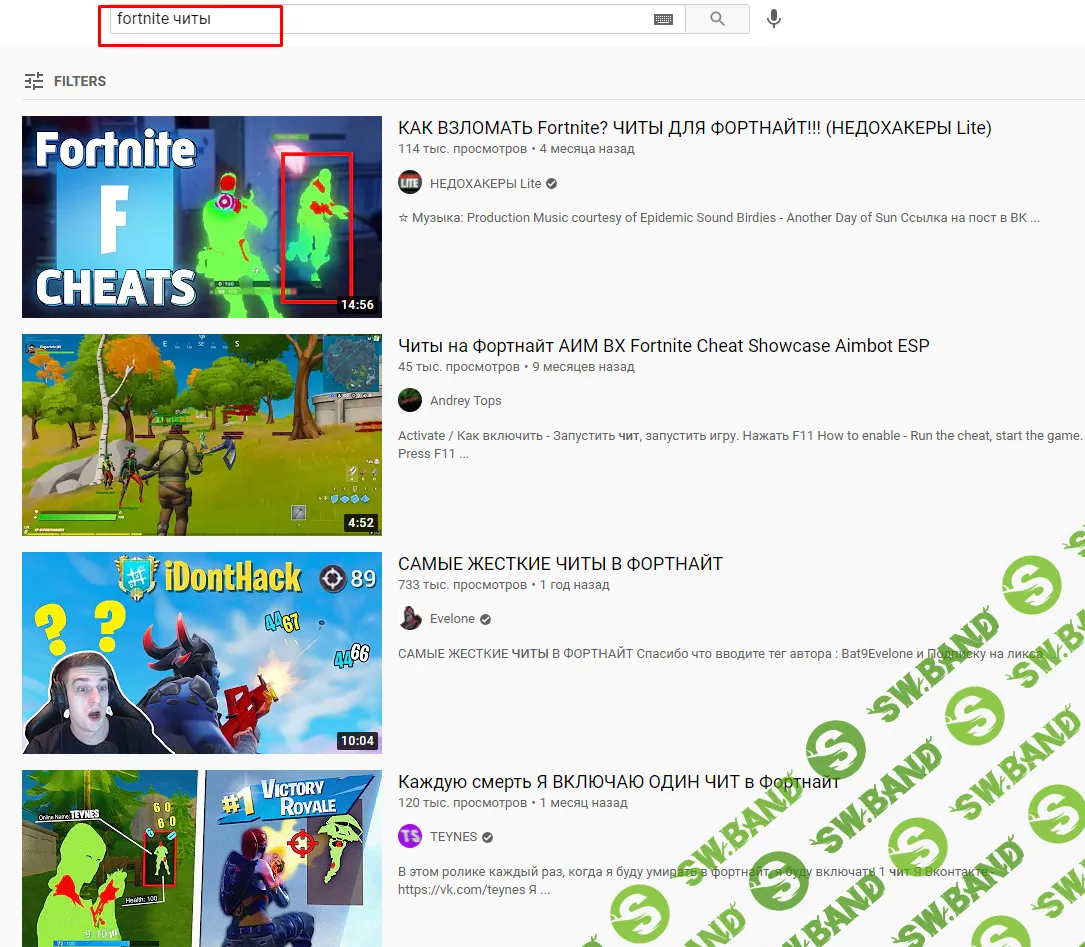The width and height of the screenshot is (1085, 947).
Task: Open title 'САМЫЕ ЖЕСТКИЕ ЧИТЫ В ФОРТНАЙТ'
Action: click(560, 564)
